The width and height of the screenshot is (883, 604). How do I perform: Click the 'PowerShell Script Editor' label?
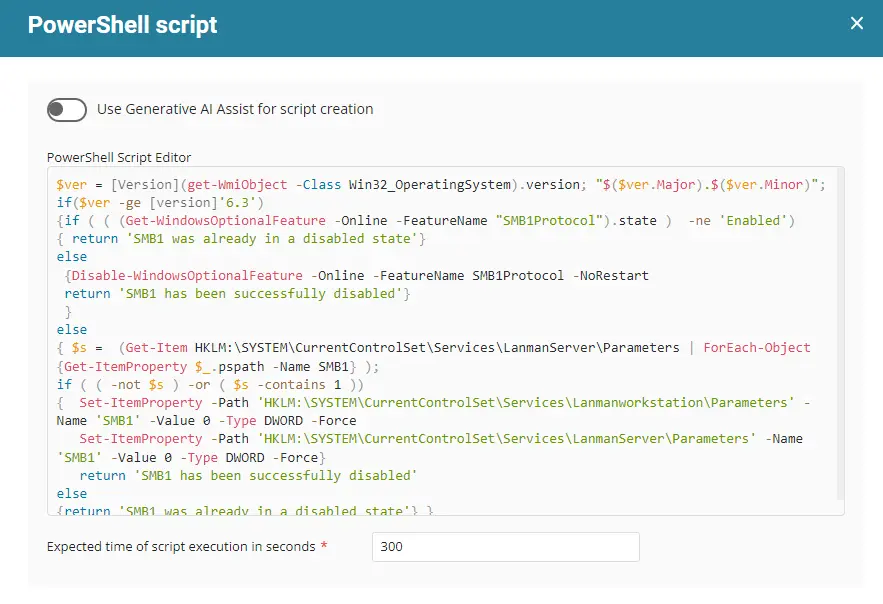point(119,158)
